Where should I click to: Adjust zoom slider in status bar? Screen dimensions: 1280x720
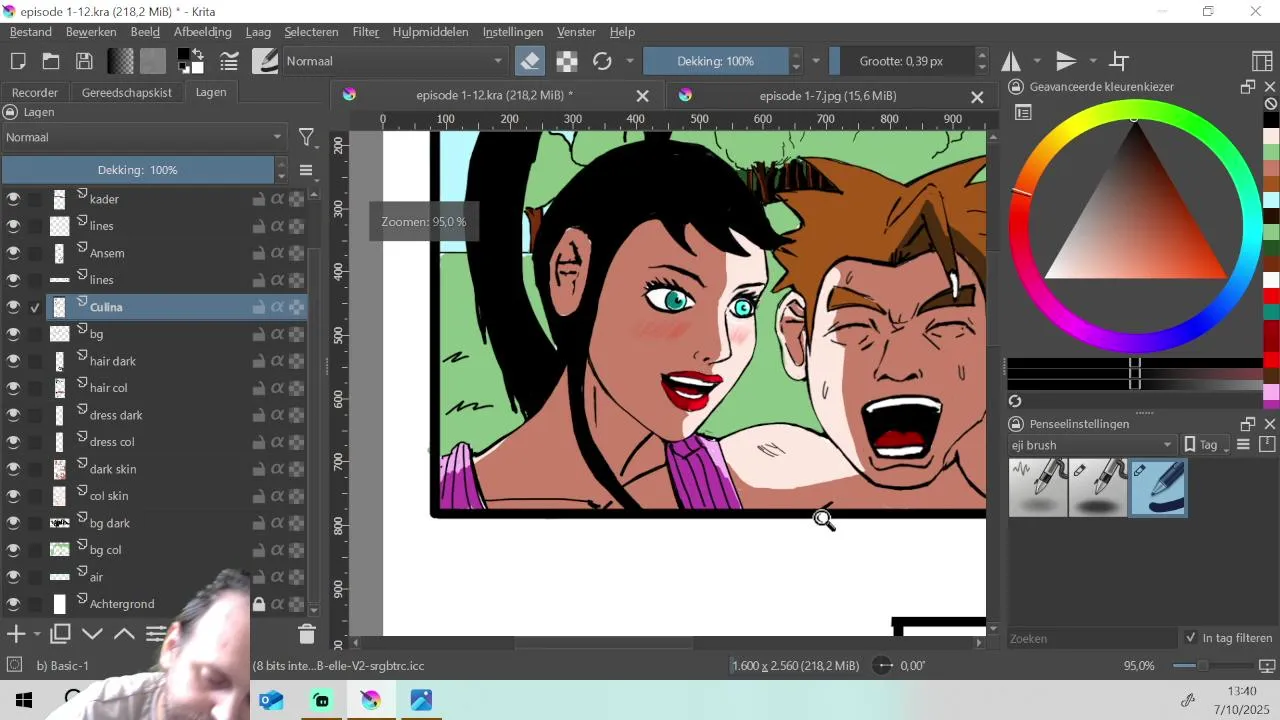click(1210, 666)
